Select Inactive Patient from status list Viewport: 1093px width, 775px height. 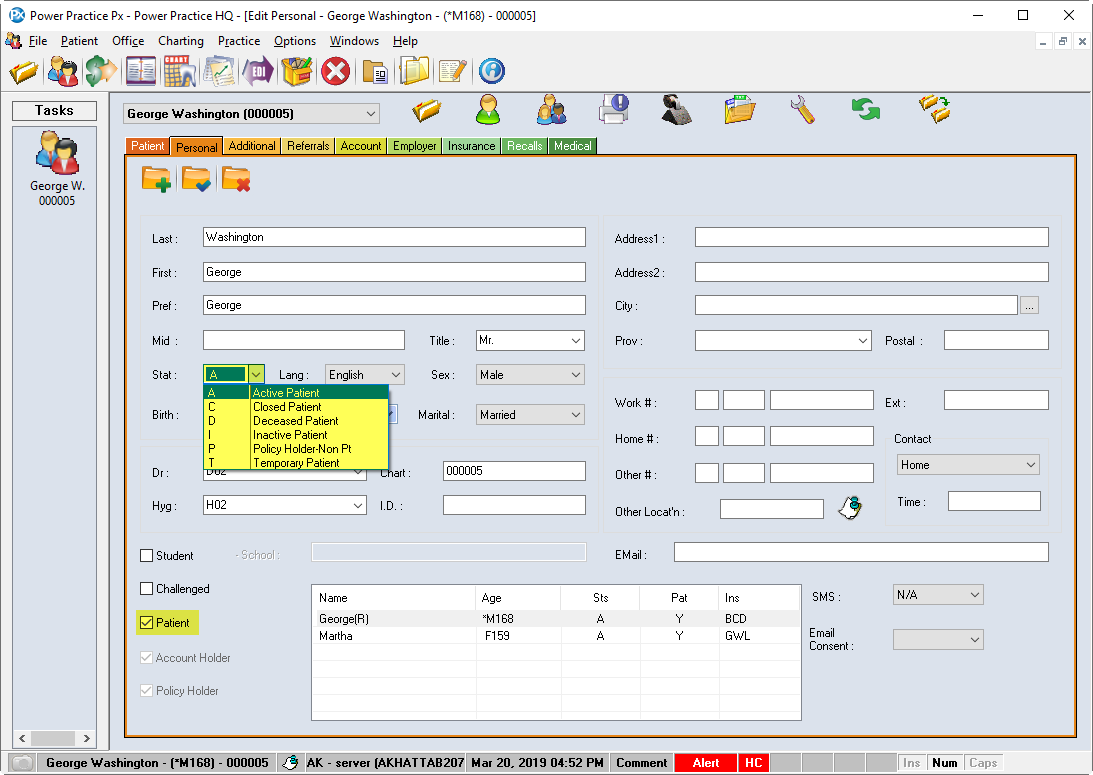pyautogui.click(x=290, y=435)
